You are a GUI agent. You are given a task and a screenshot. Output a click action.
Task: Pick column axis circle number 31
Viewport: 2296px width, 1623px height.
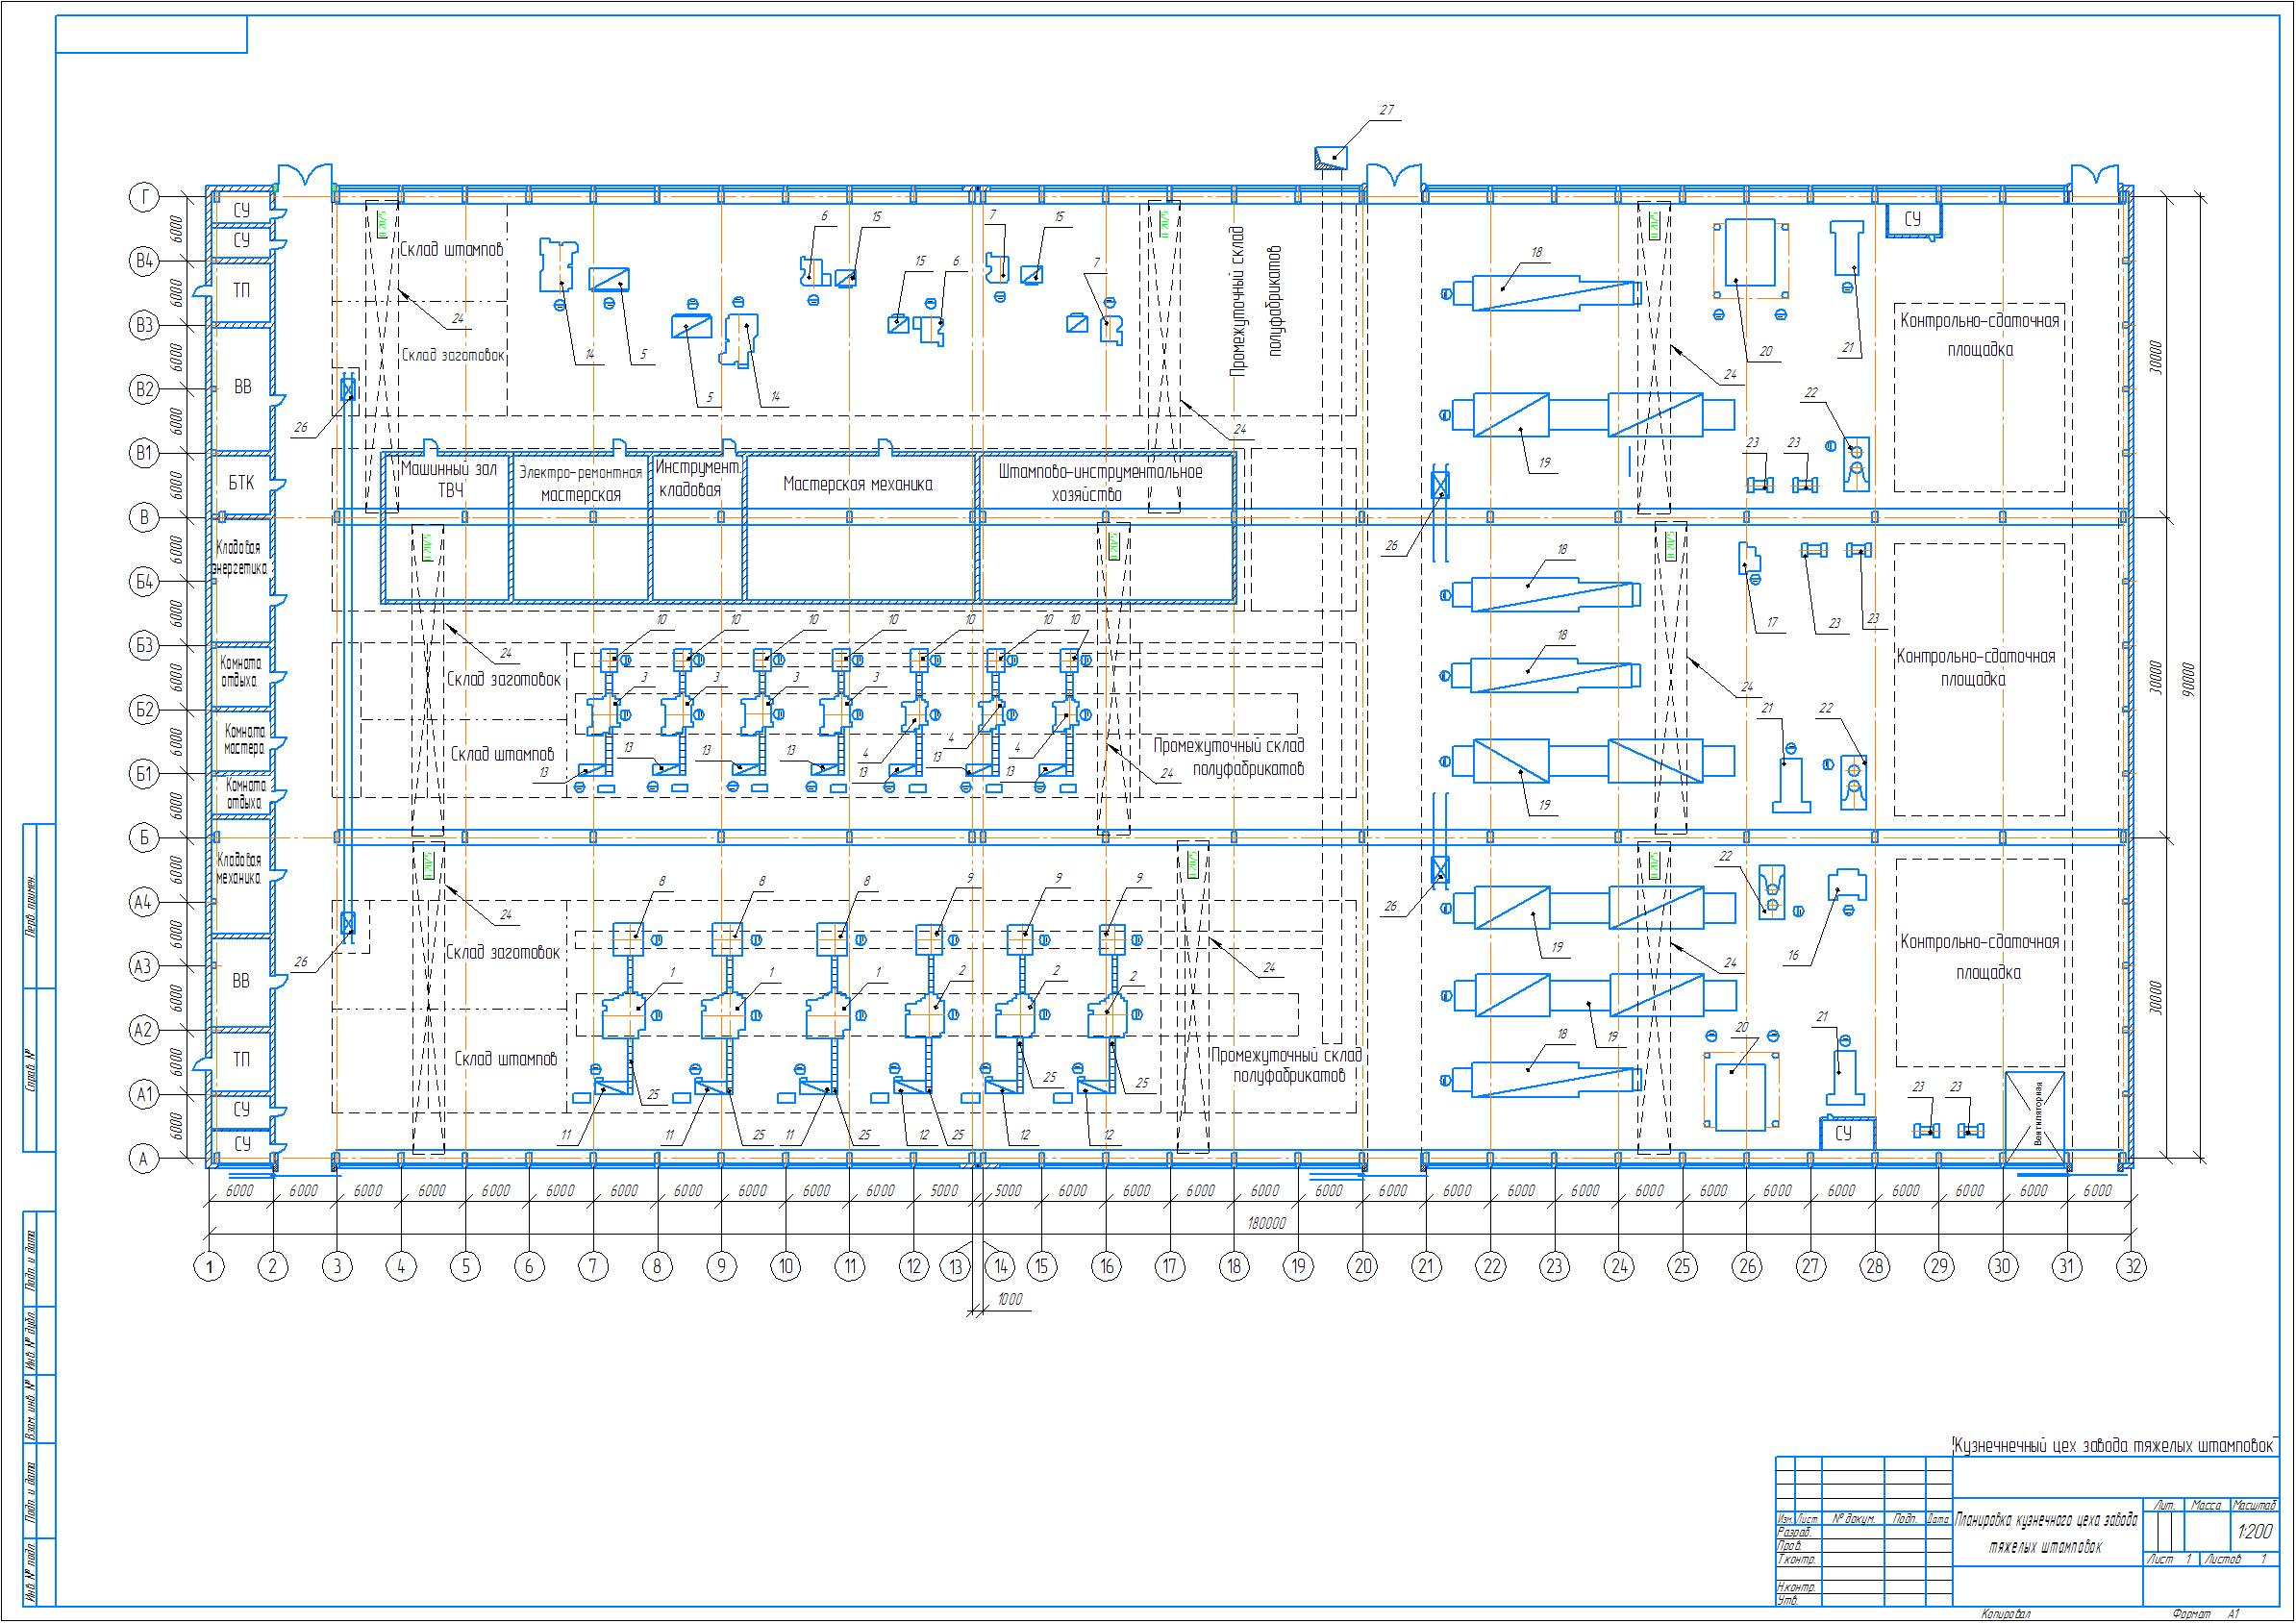click(2068, 1267)
